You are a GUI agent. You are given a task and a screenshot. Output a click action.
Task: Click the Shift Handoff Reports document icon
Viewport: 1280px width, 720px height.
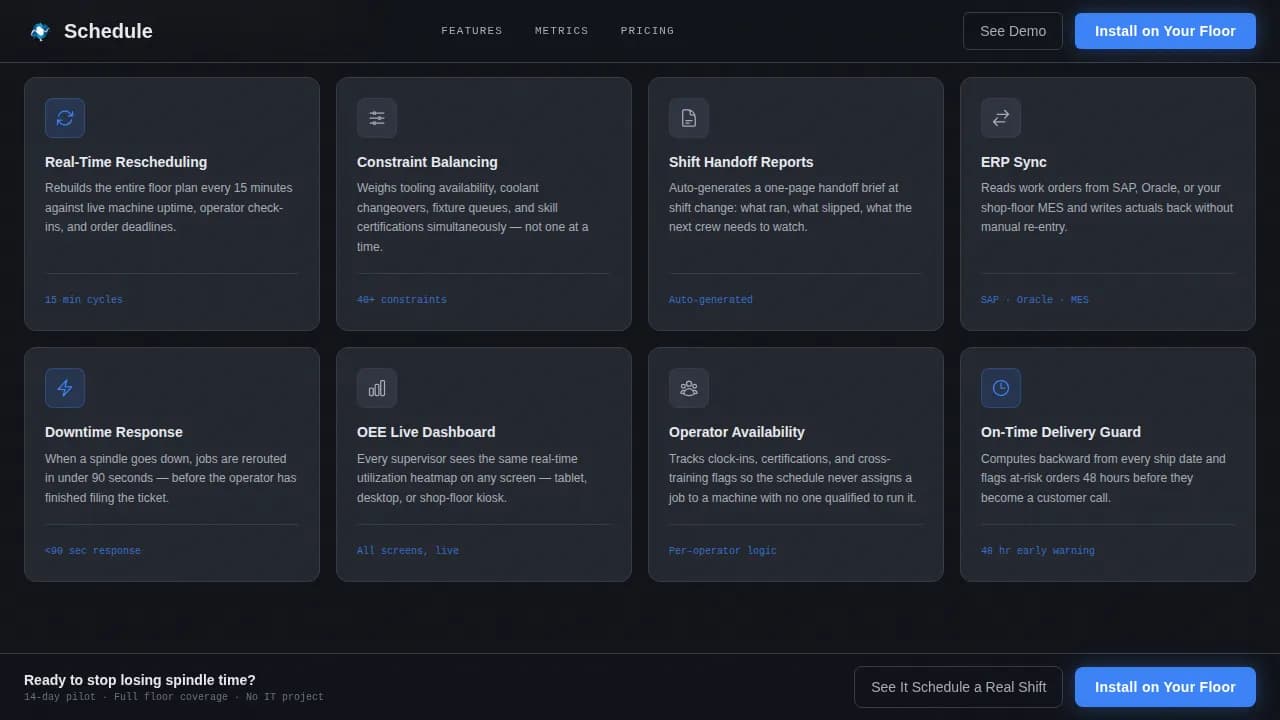pos(689,118)
